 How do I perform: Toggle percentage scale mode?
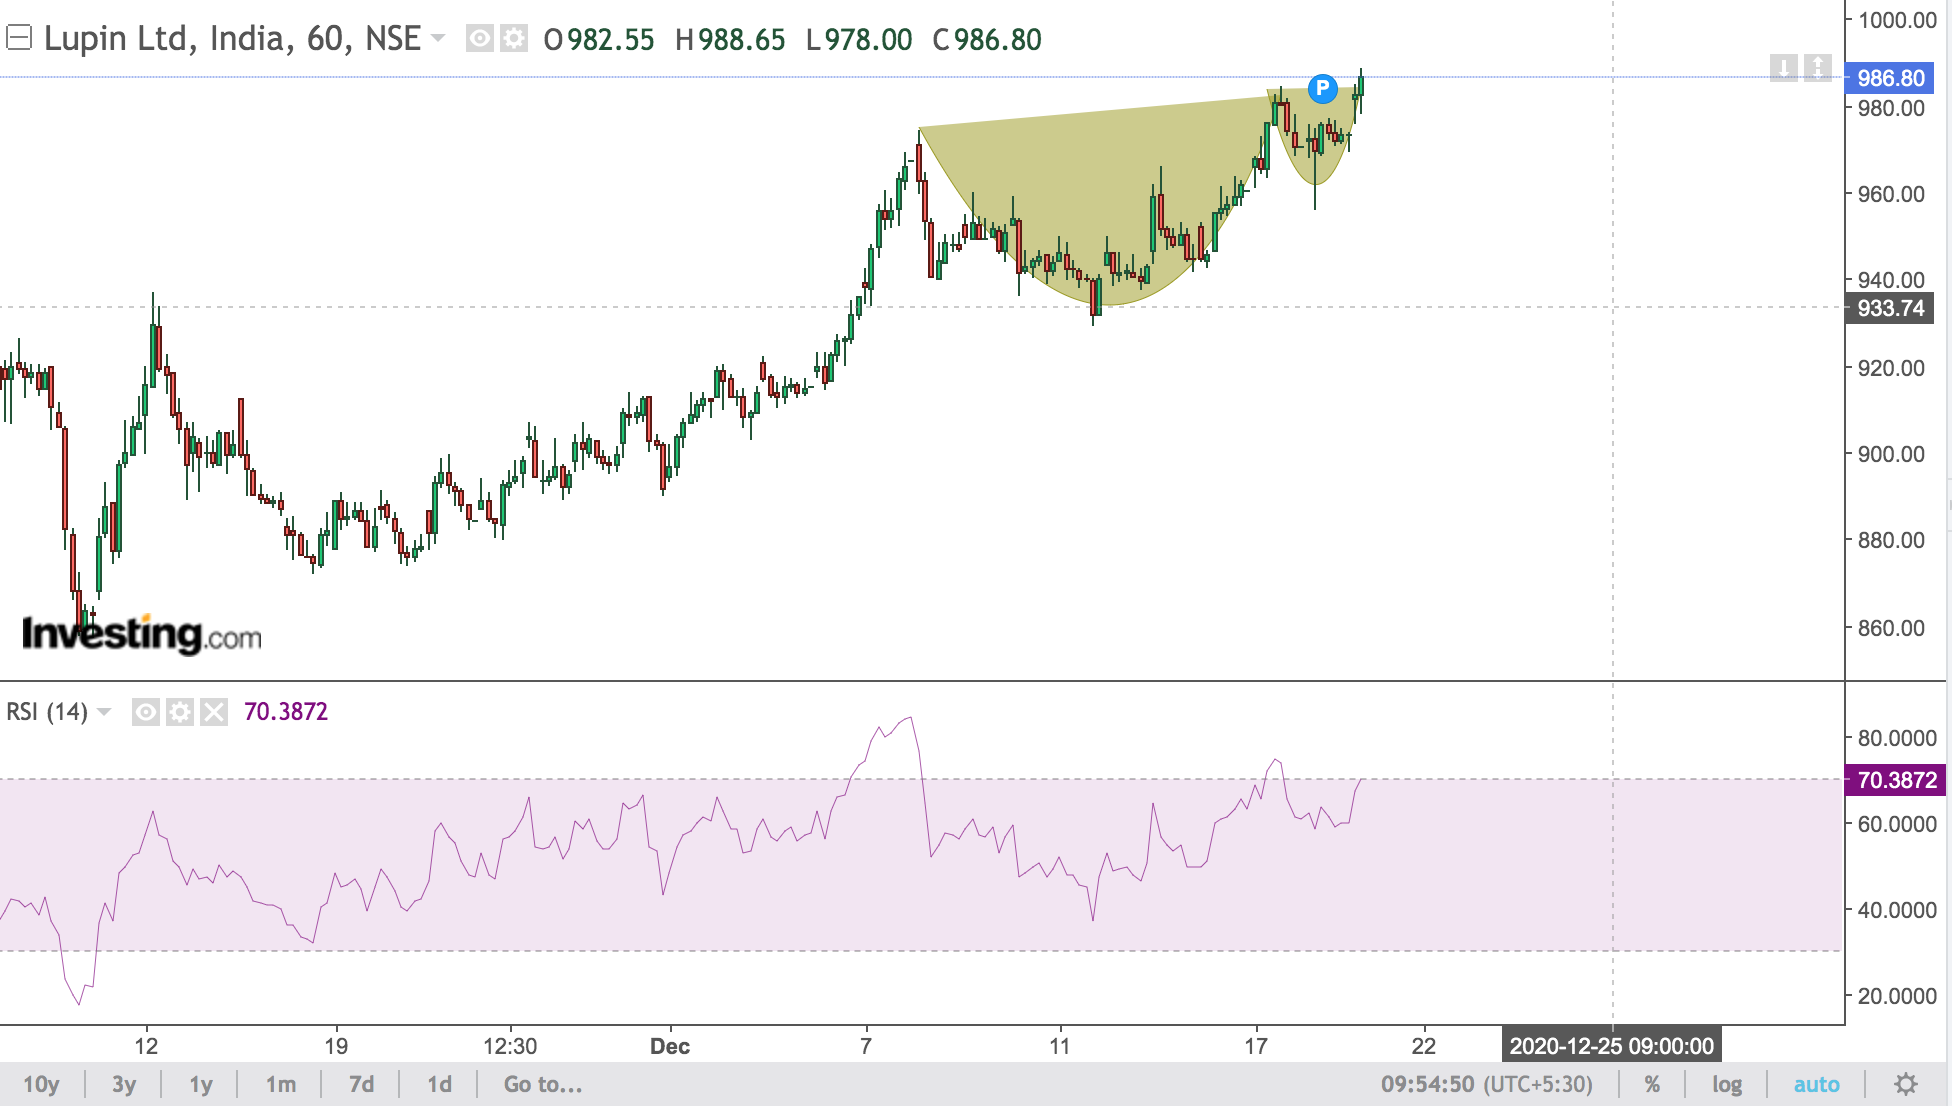[1652, 1084]
